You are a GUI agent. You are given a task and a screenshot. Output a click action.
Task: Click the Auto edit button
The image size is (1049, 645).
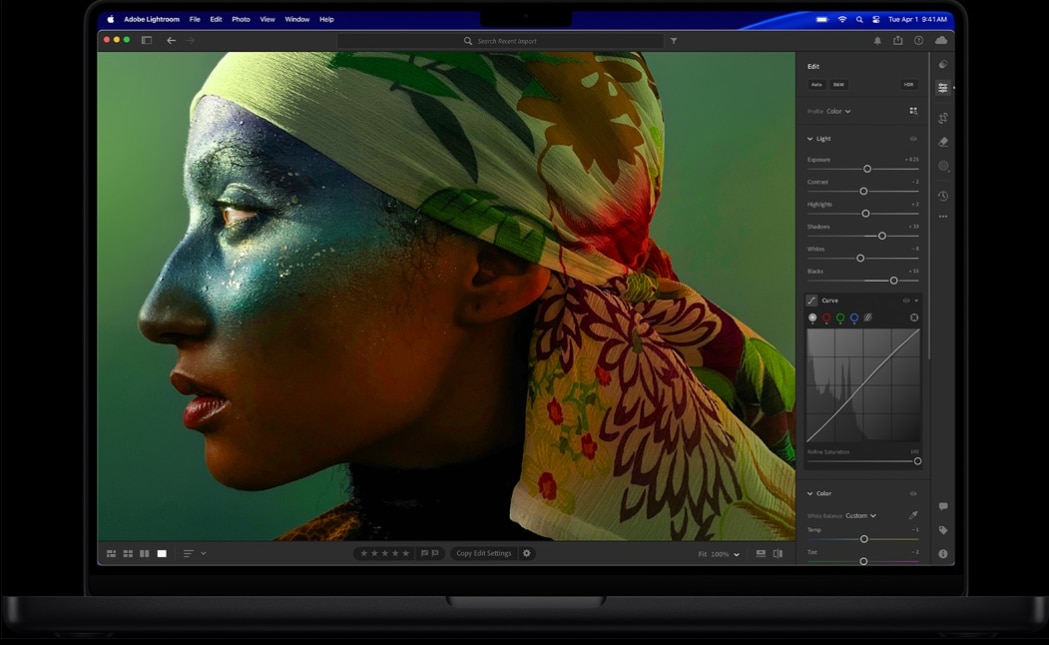click(x=816, y=85)
